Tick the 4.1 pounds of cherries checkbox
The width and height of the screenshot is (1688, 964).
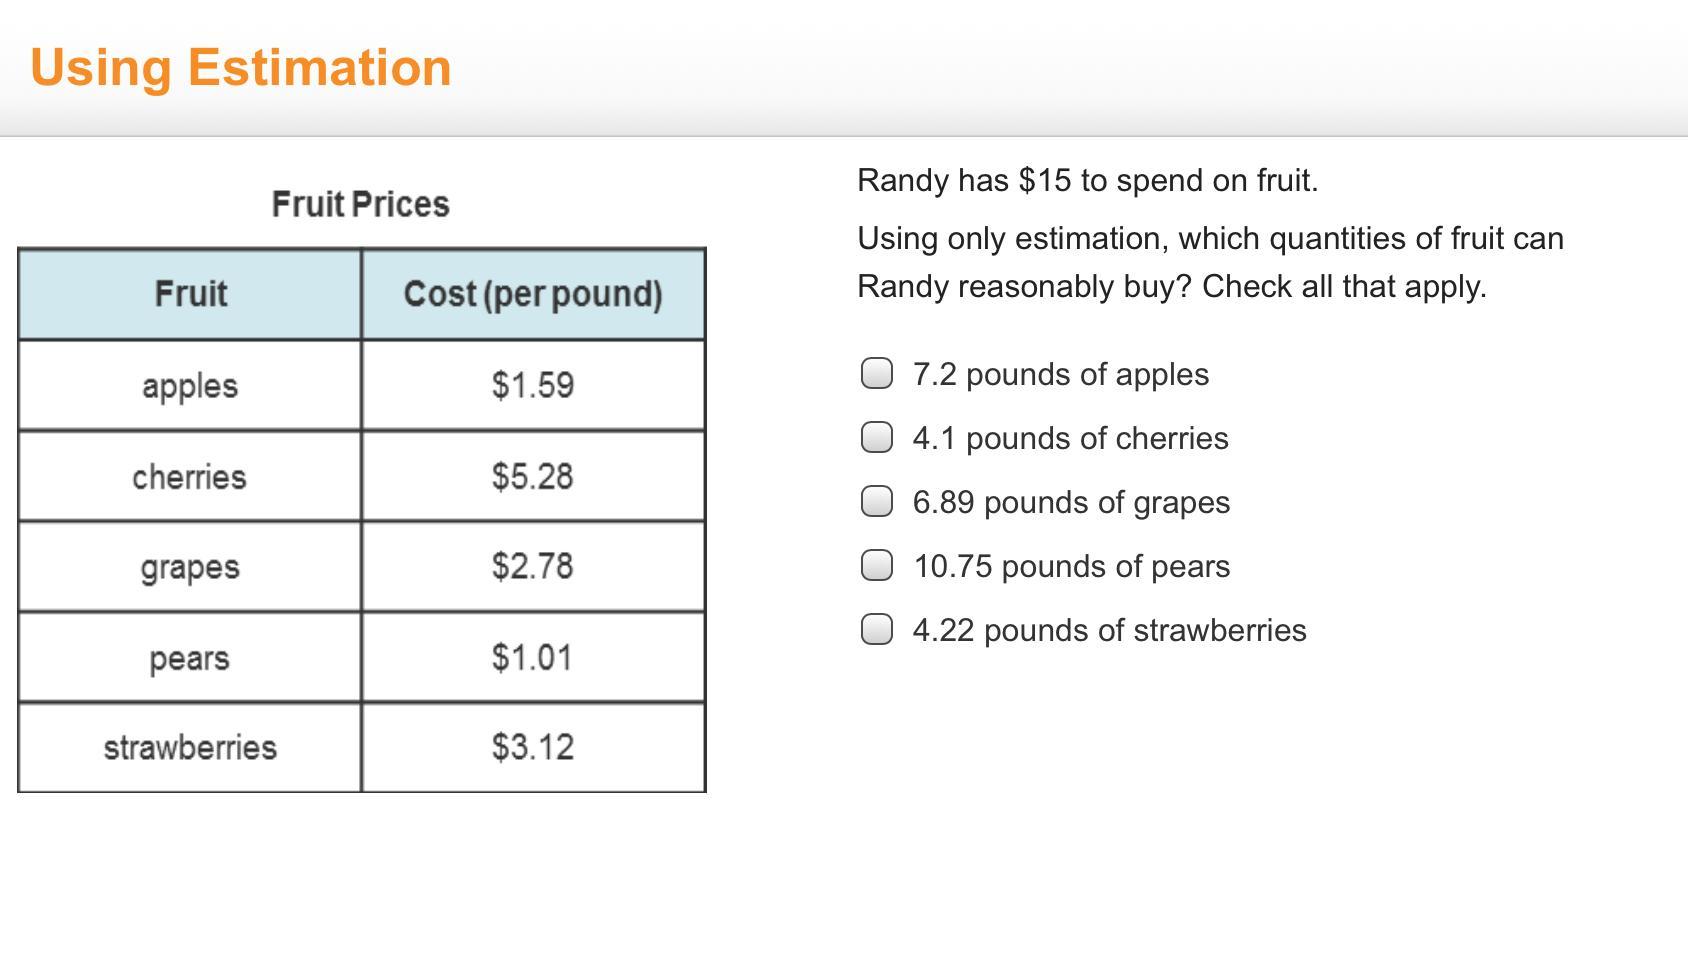click(877, 438)
